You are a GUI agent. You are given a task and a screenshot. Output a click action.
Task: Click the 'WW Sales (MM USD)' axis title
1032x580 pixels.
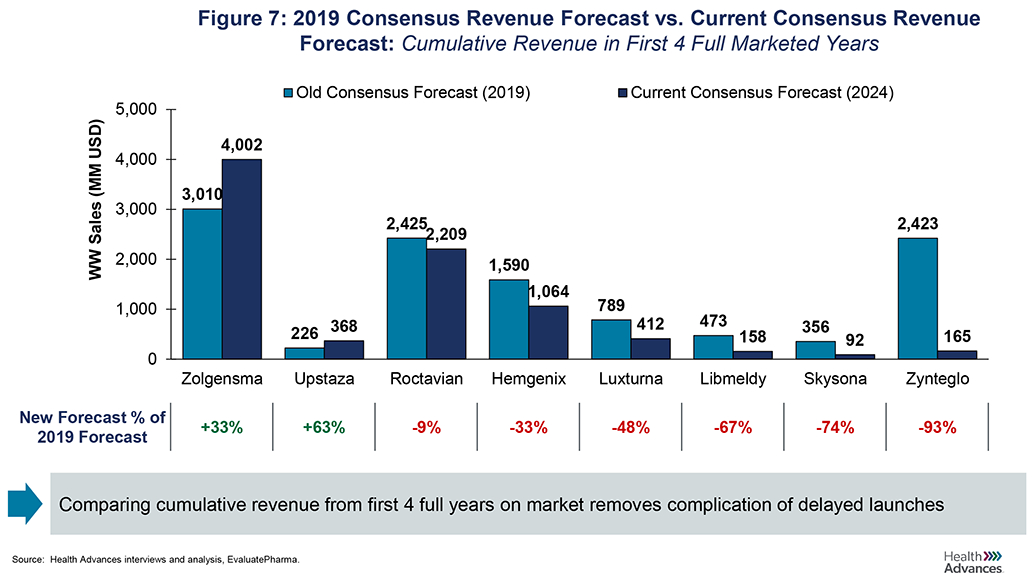click(96, 199)
